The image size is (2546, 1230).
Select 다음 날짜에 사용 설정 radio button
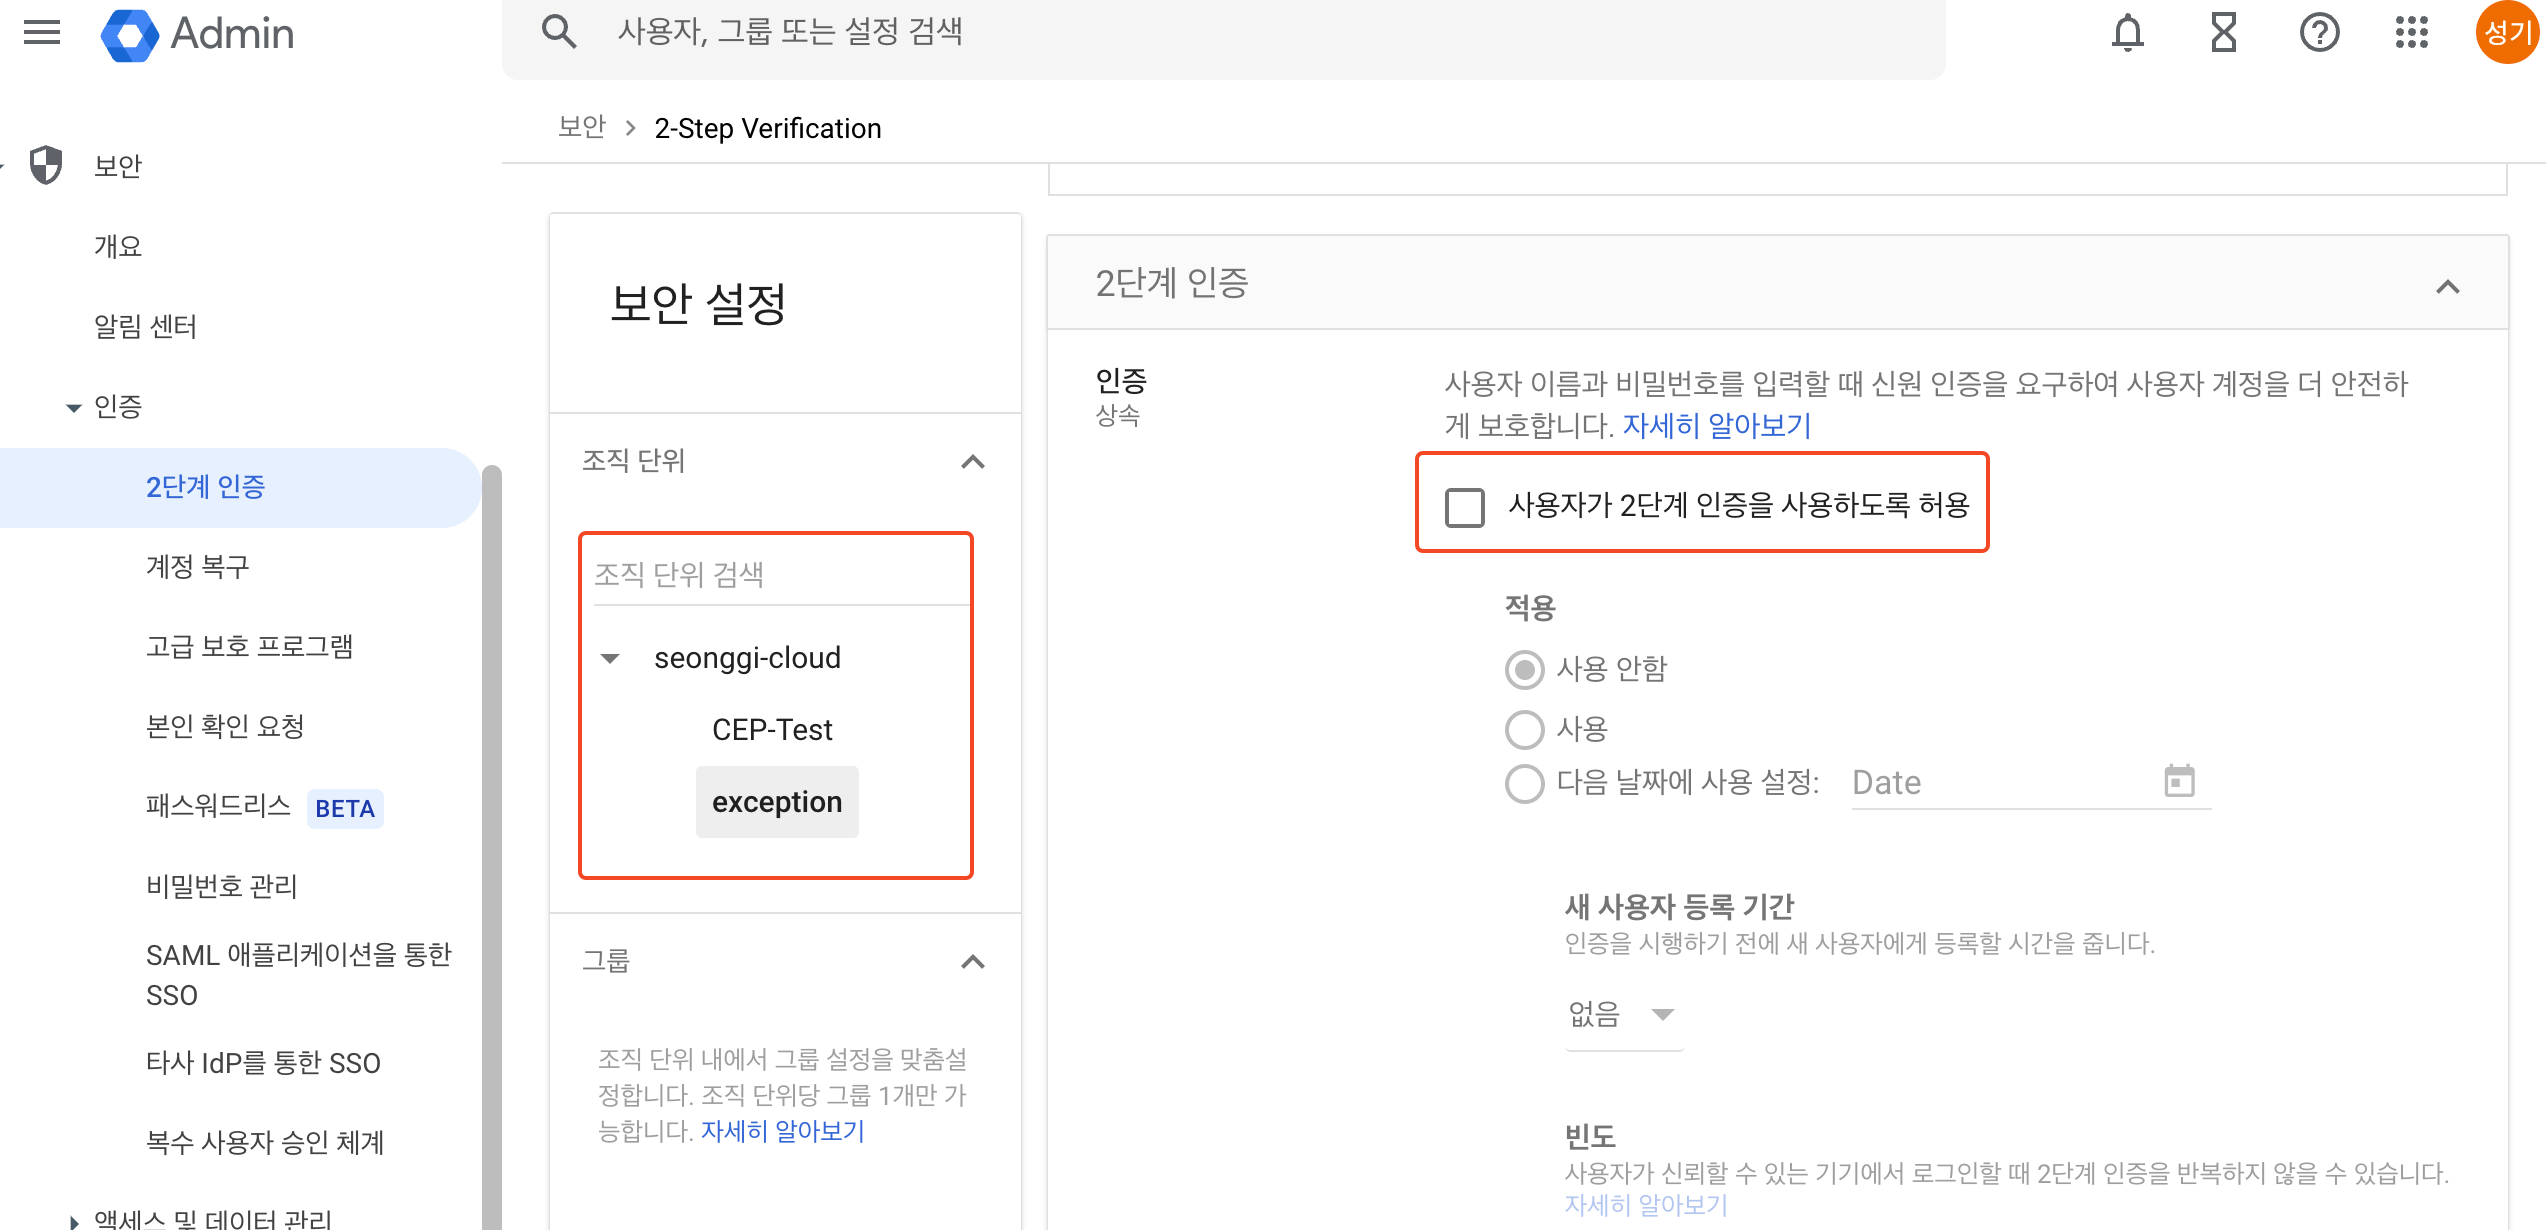click(1525, 782)
